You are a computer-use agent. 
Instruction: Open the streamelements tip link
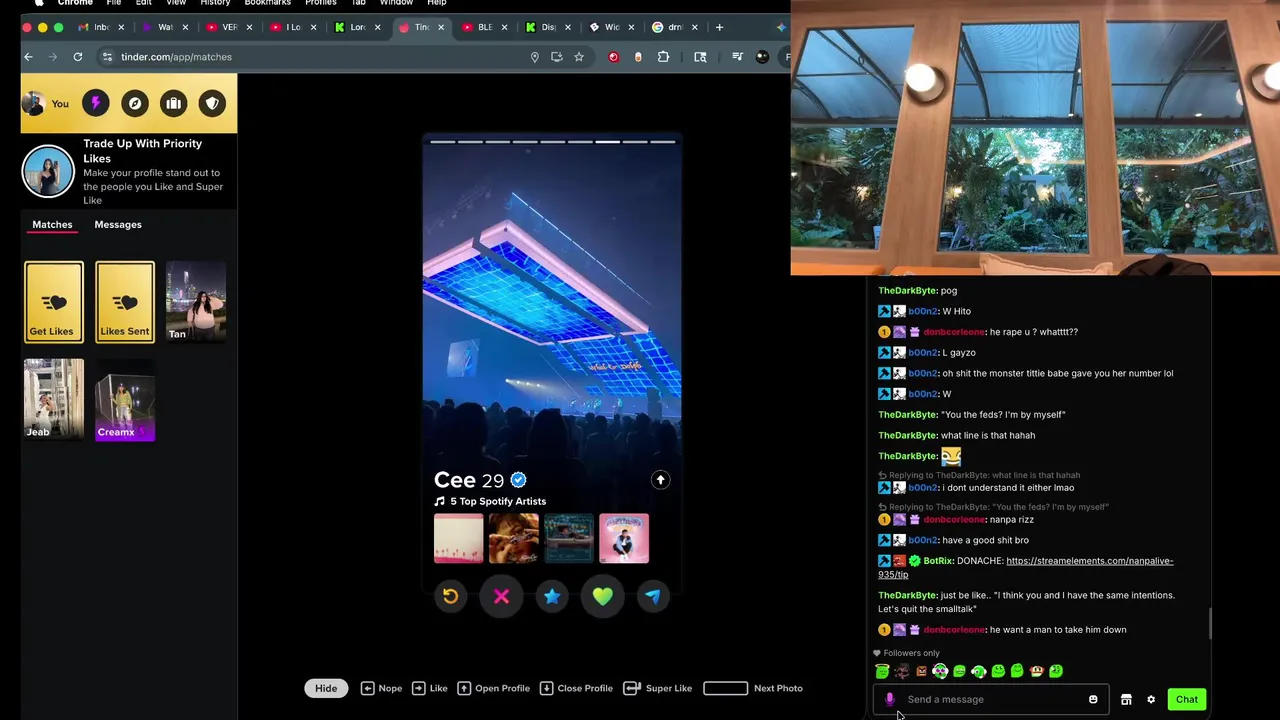point(1025,567)
